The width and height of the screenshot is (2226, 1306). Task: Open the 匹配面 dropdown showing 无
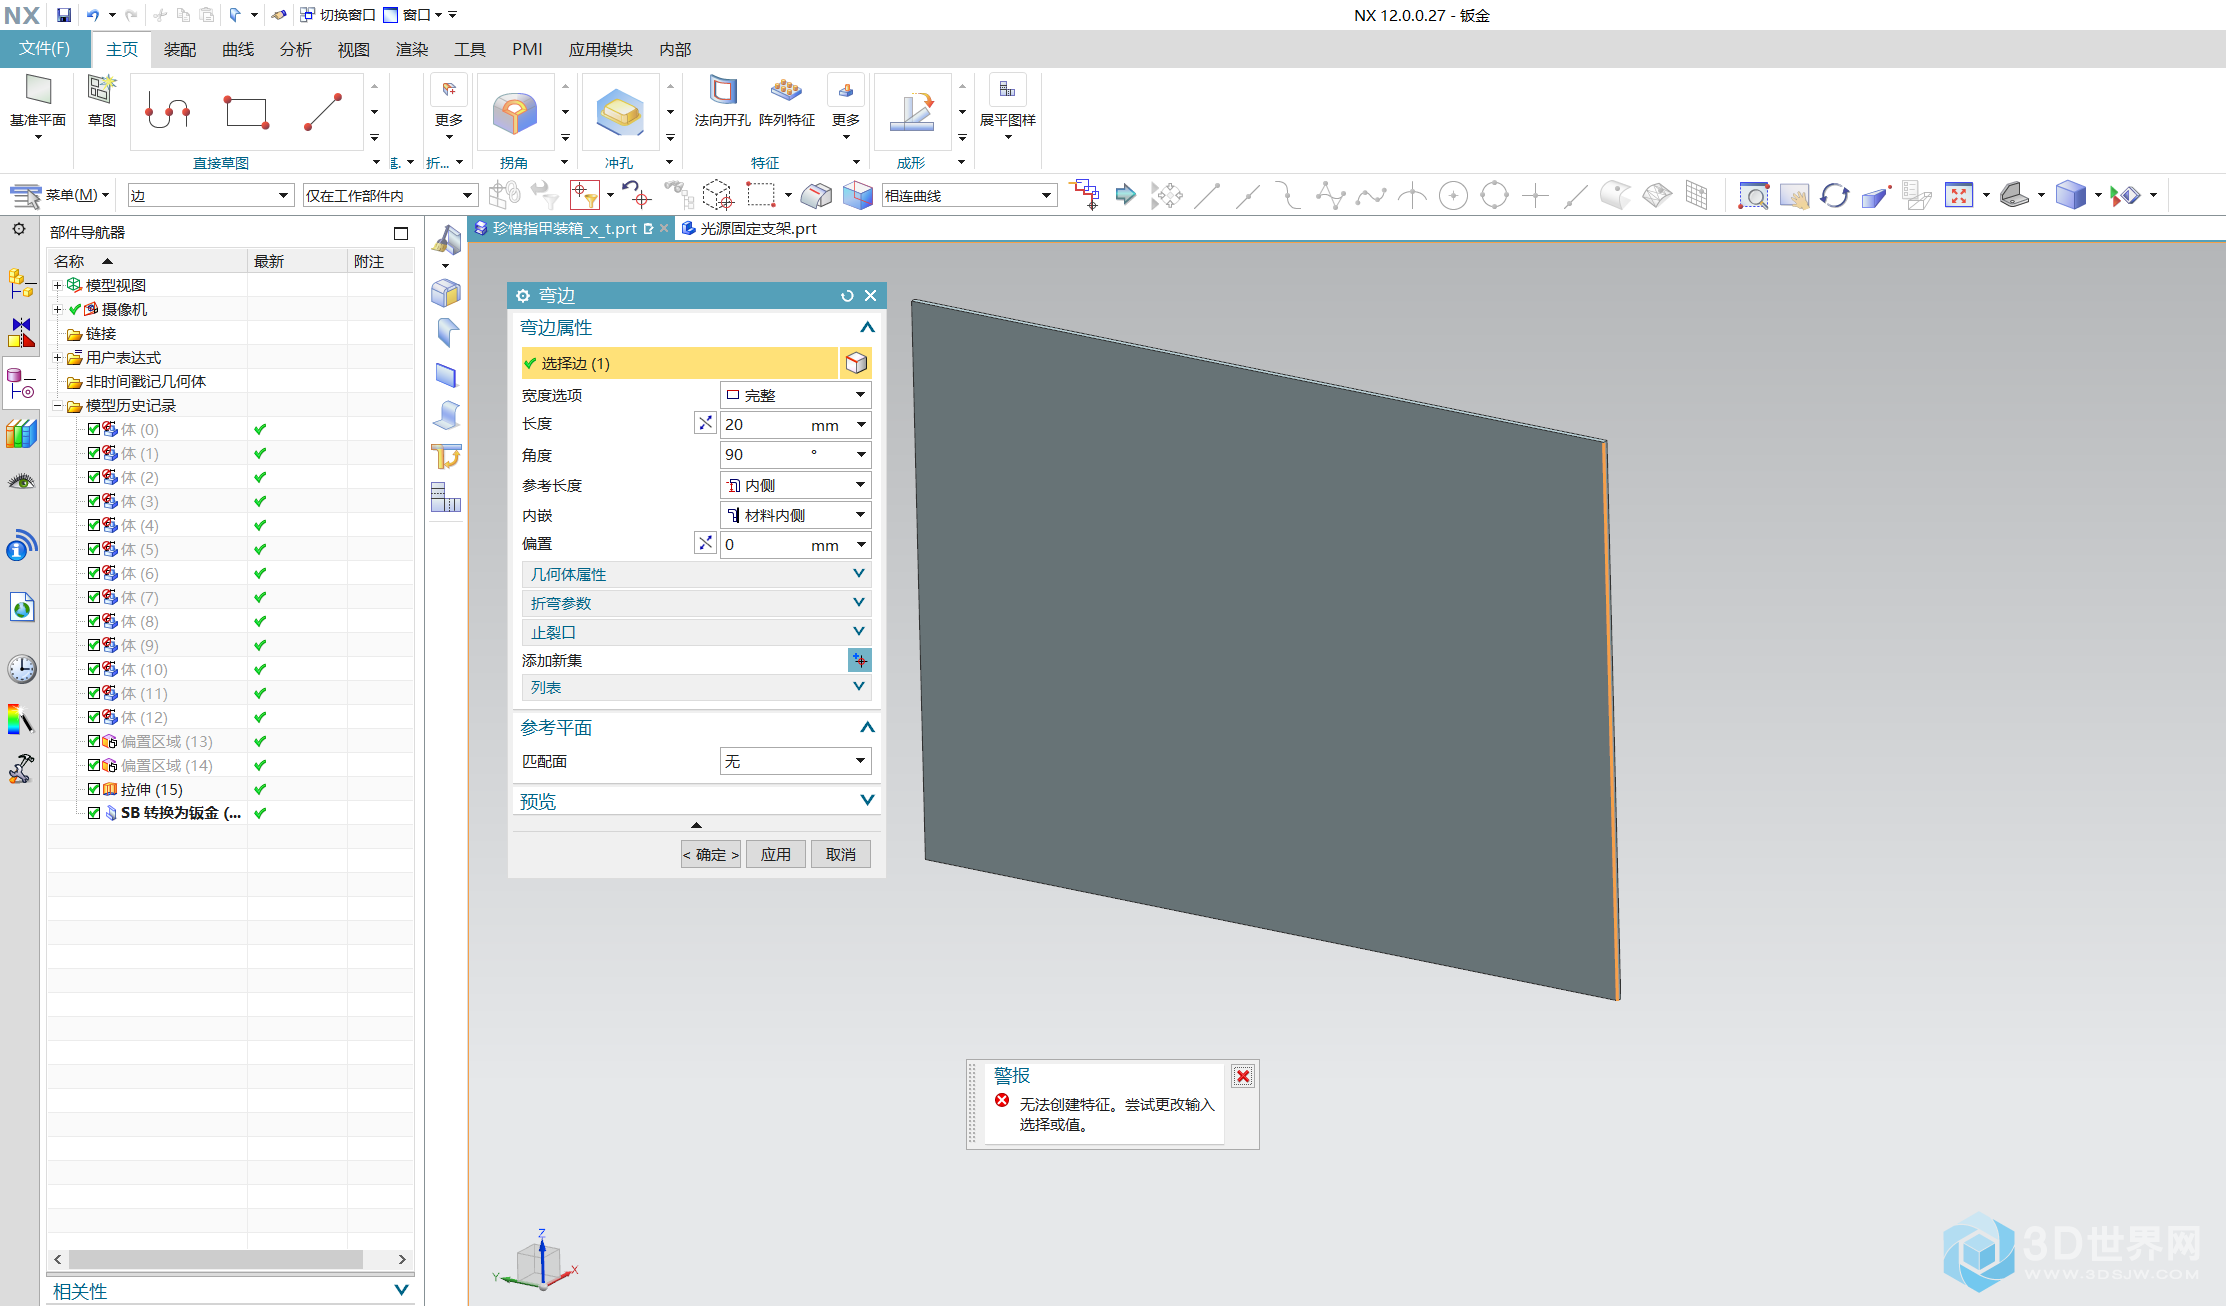click(795, 762)
